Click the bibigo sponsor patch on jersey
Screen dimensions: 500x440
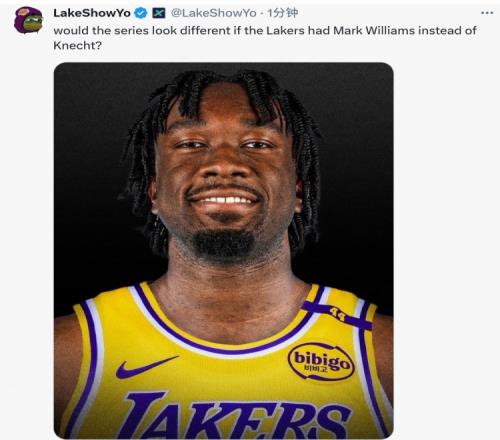click(x=321, y=362)
